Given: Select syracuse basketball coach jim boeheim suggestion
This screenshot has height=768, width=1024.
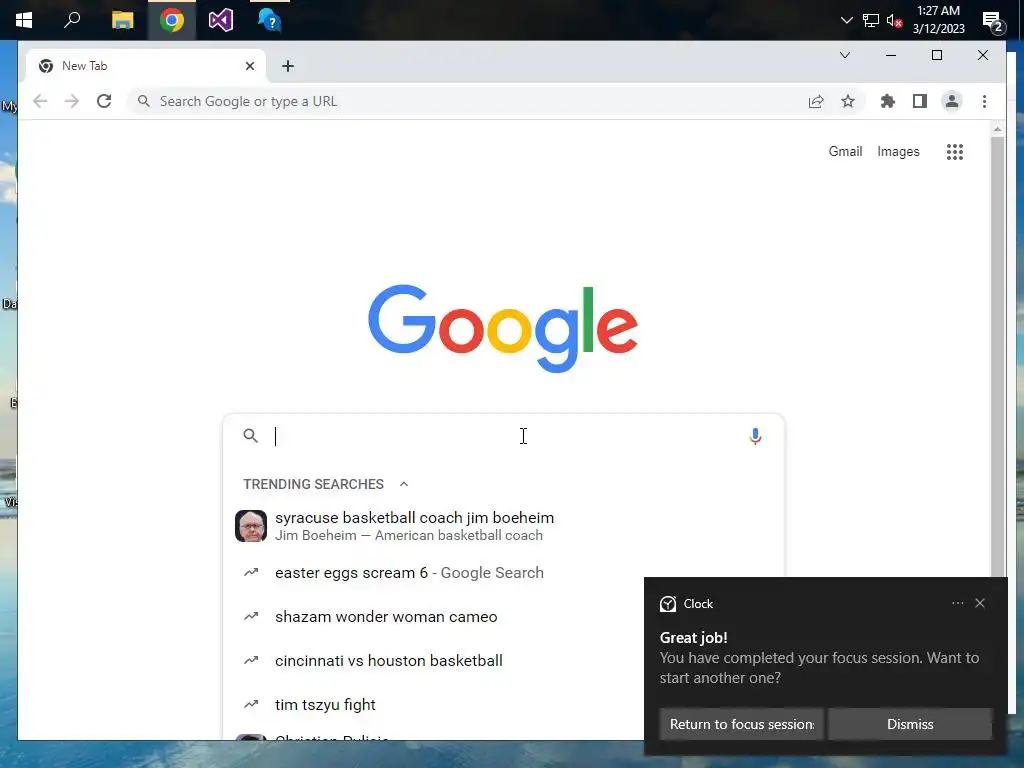Looking at the screenshot, I should 503,526.
